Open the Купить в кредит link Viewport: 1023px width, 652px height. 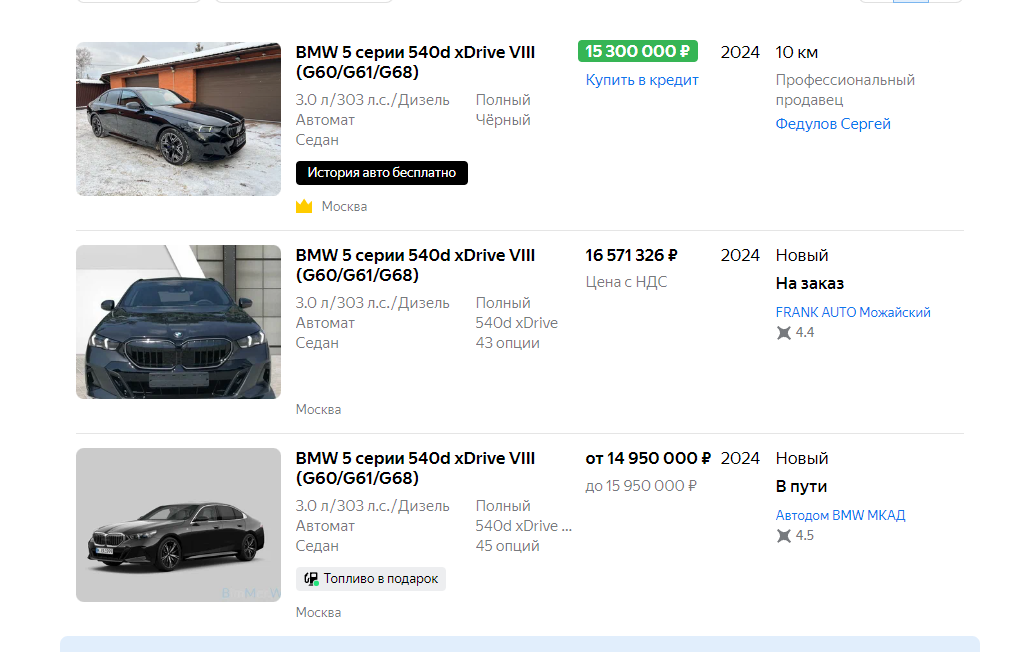coord(642,80)
